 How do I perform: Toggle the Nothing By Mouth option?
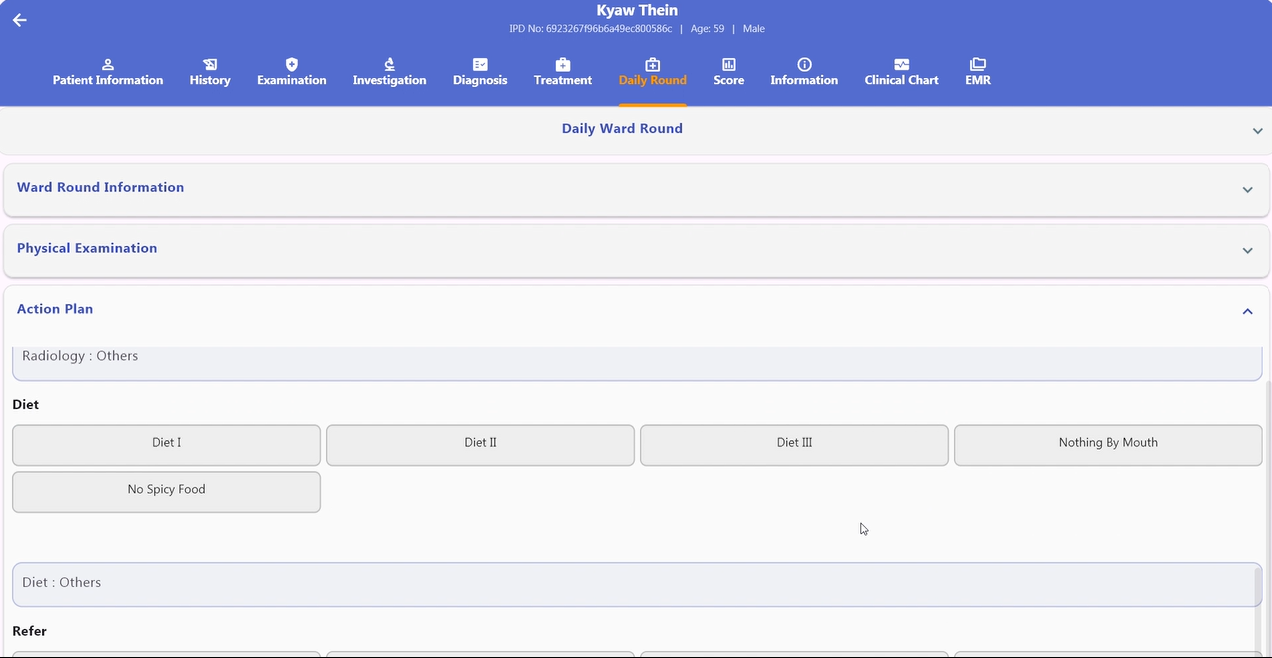coord(1108,445)
